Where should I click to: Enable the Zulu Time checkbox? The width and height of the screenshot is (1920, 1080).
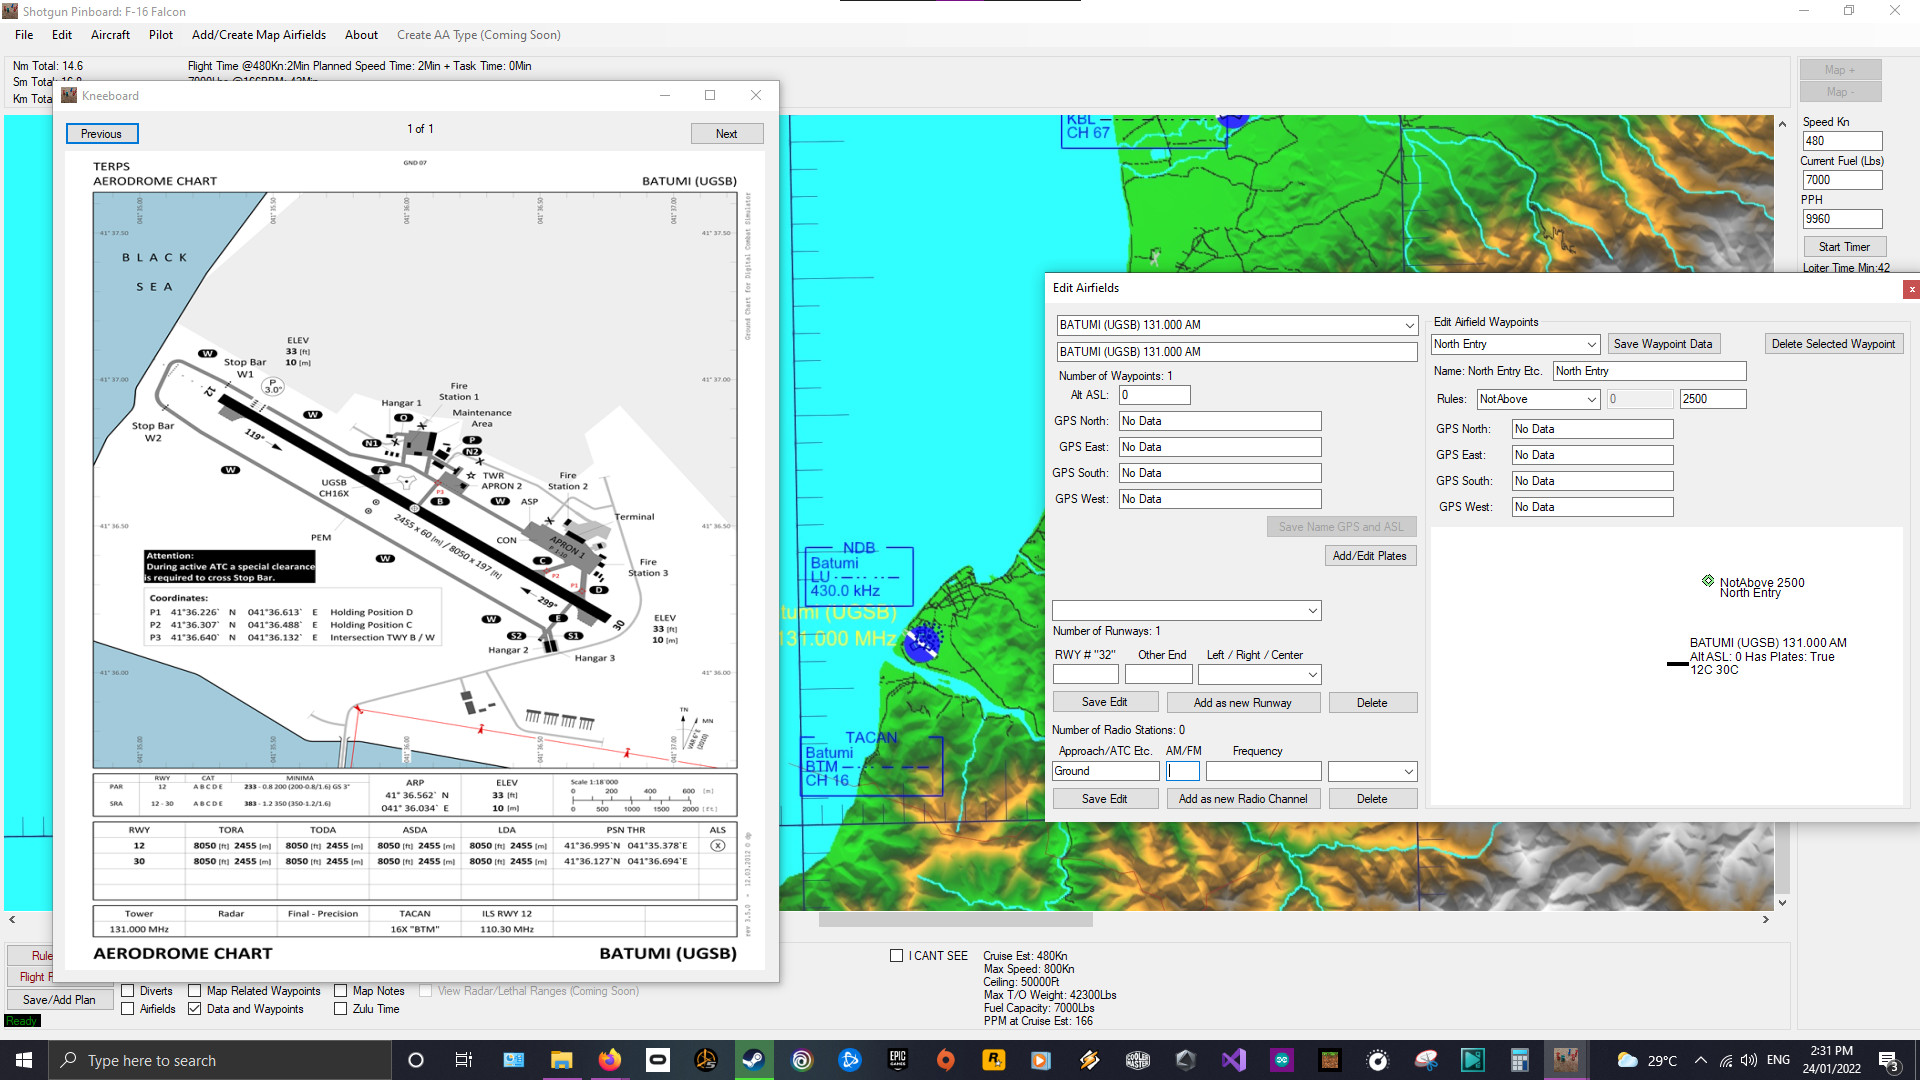(341, 1009)
